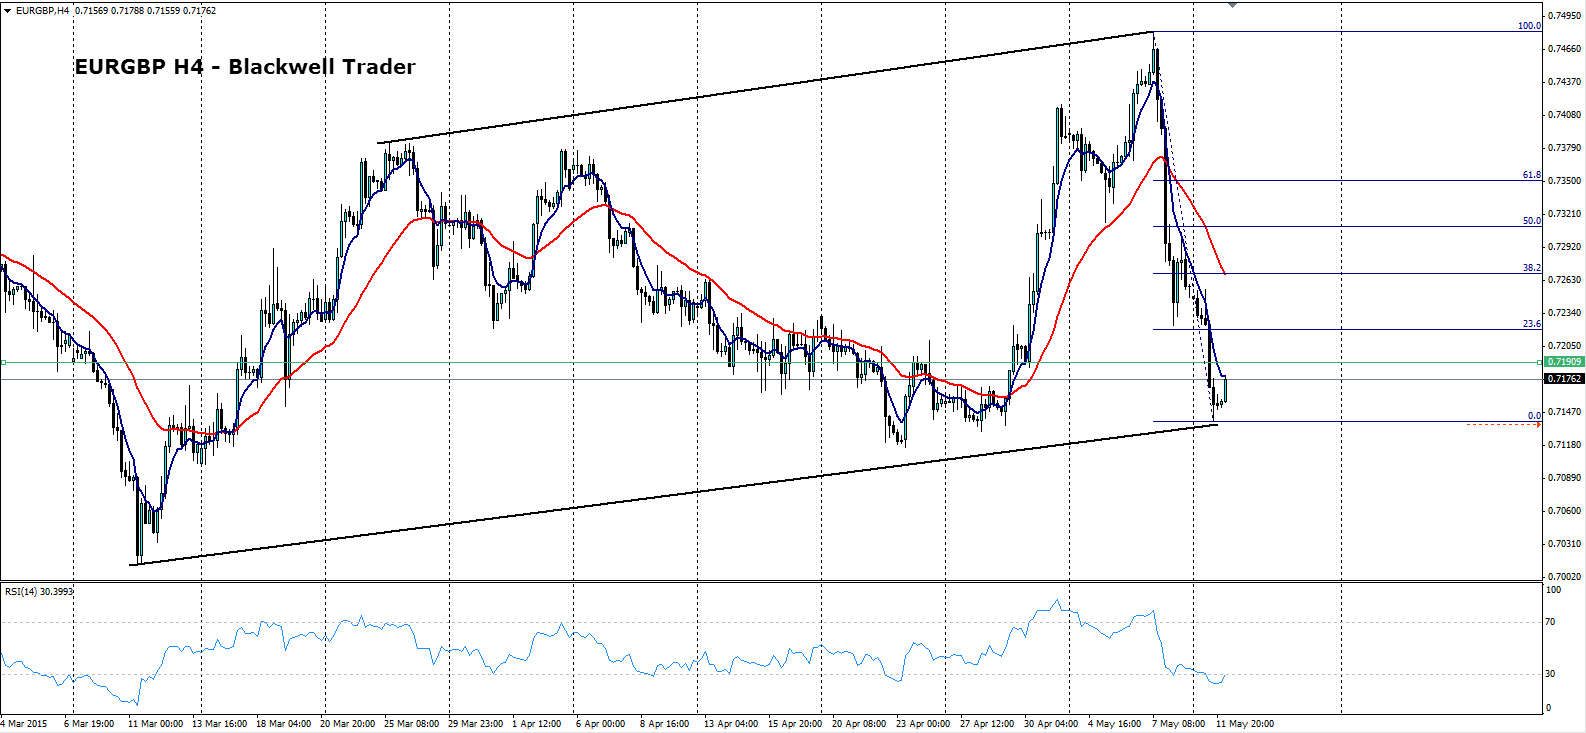Click the 0.70020 price axis label
Viewport: 1586px width, 733px height.
pyautogui.click(x=1565, y=577)
